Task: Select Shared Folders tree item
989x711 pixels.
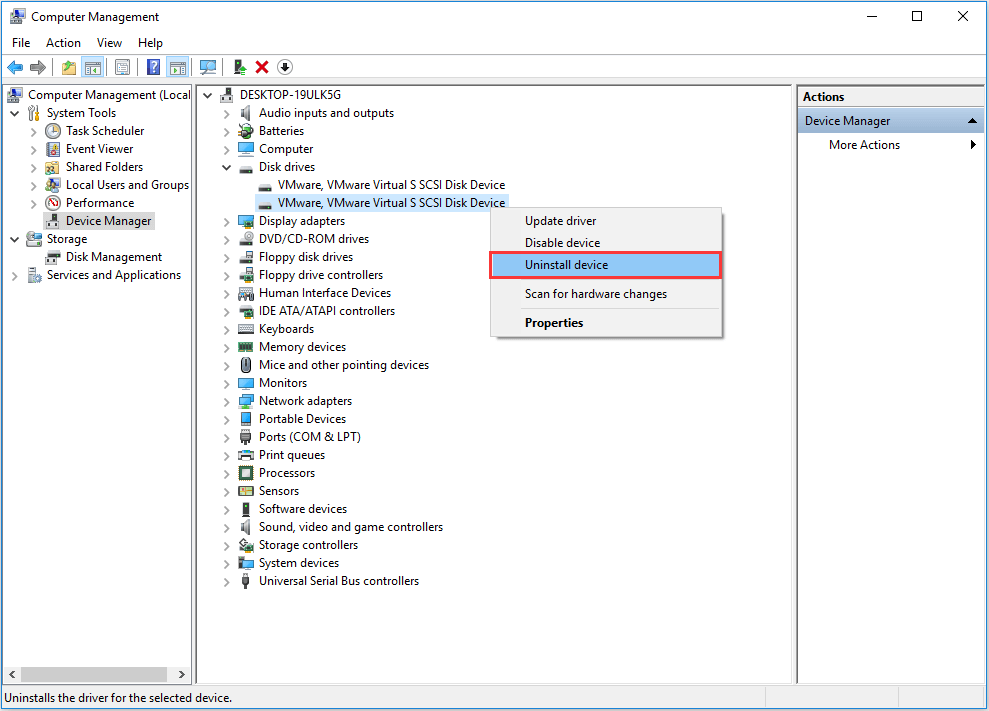Action: [104, 167]
